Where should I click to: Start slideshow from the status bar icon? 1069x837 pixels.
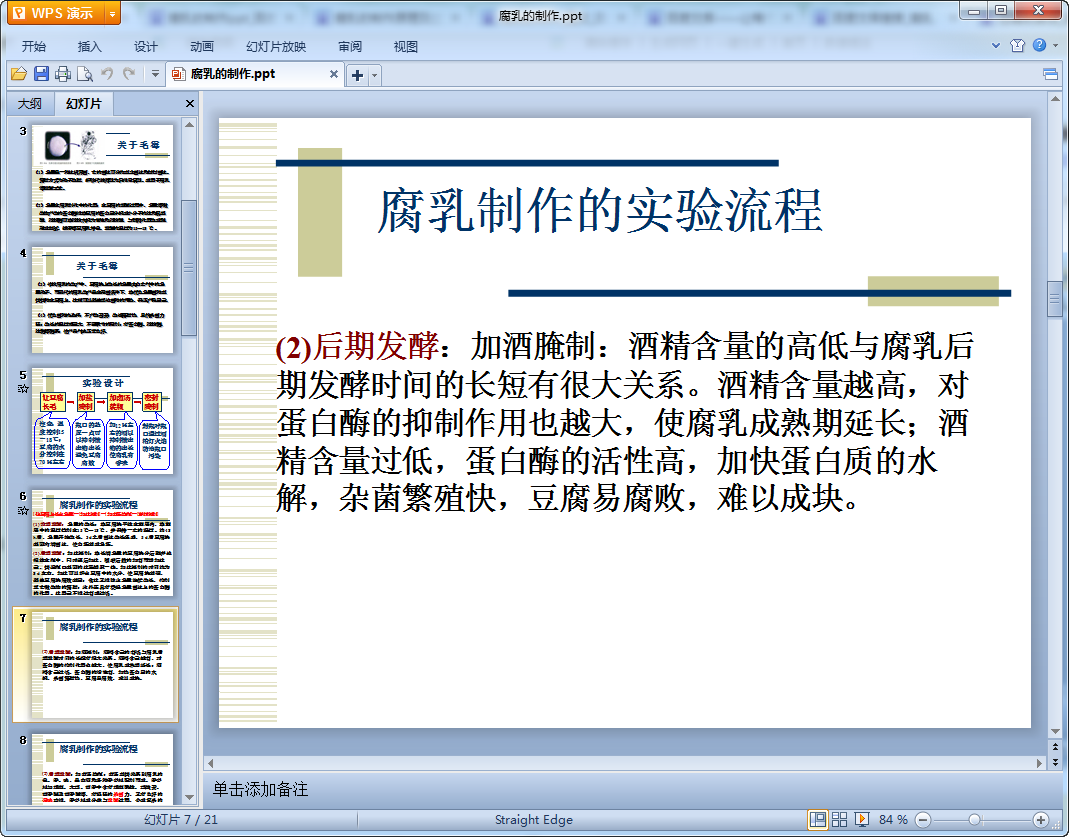click(862, 819)
